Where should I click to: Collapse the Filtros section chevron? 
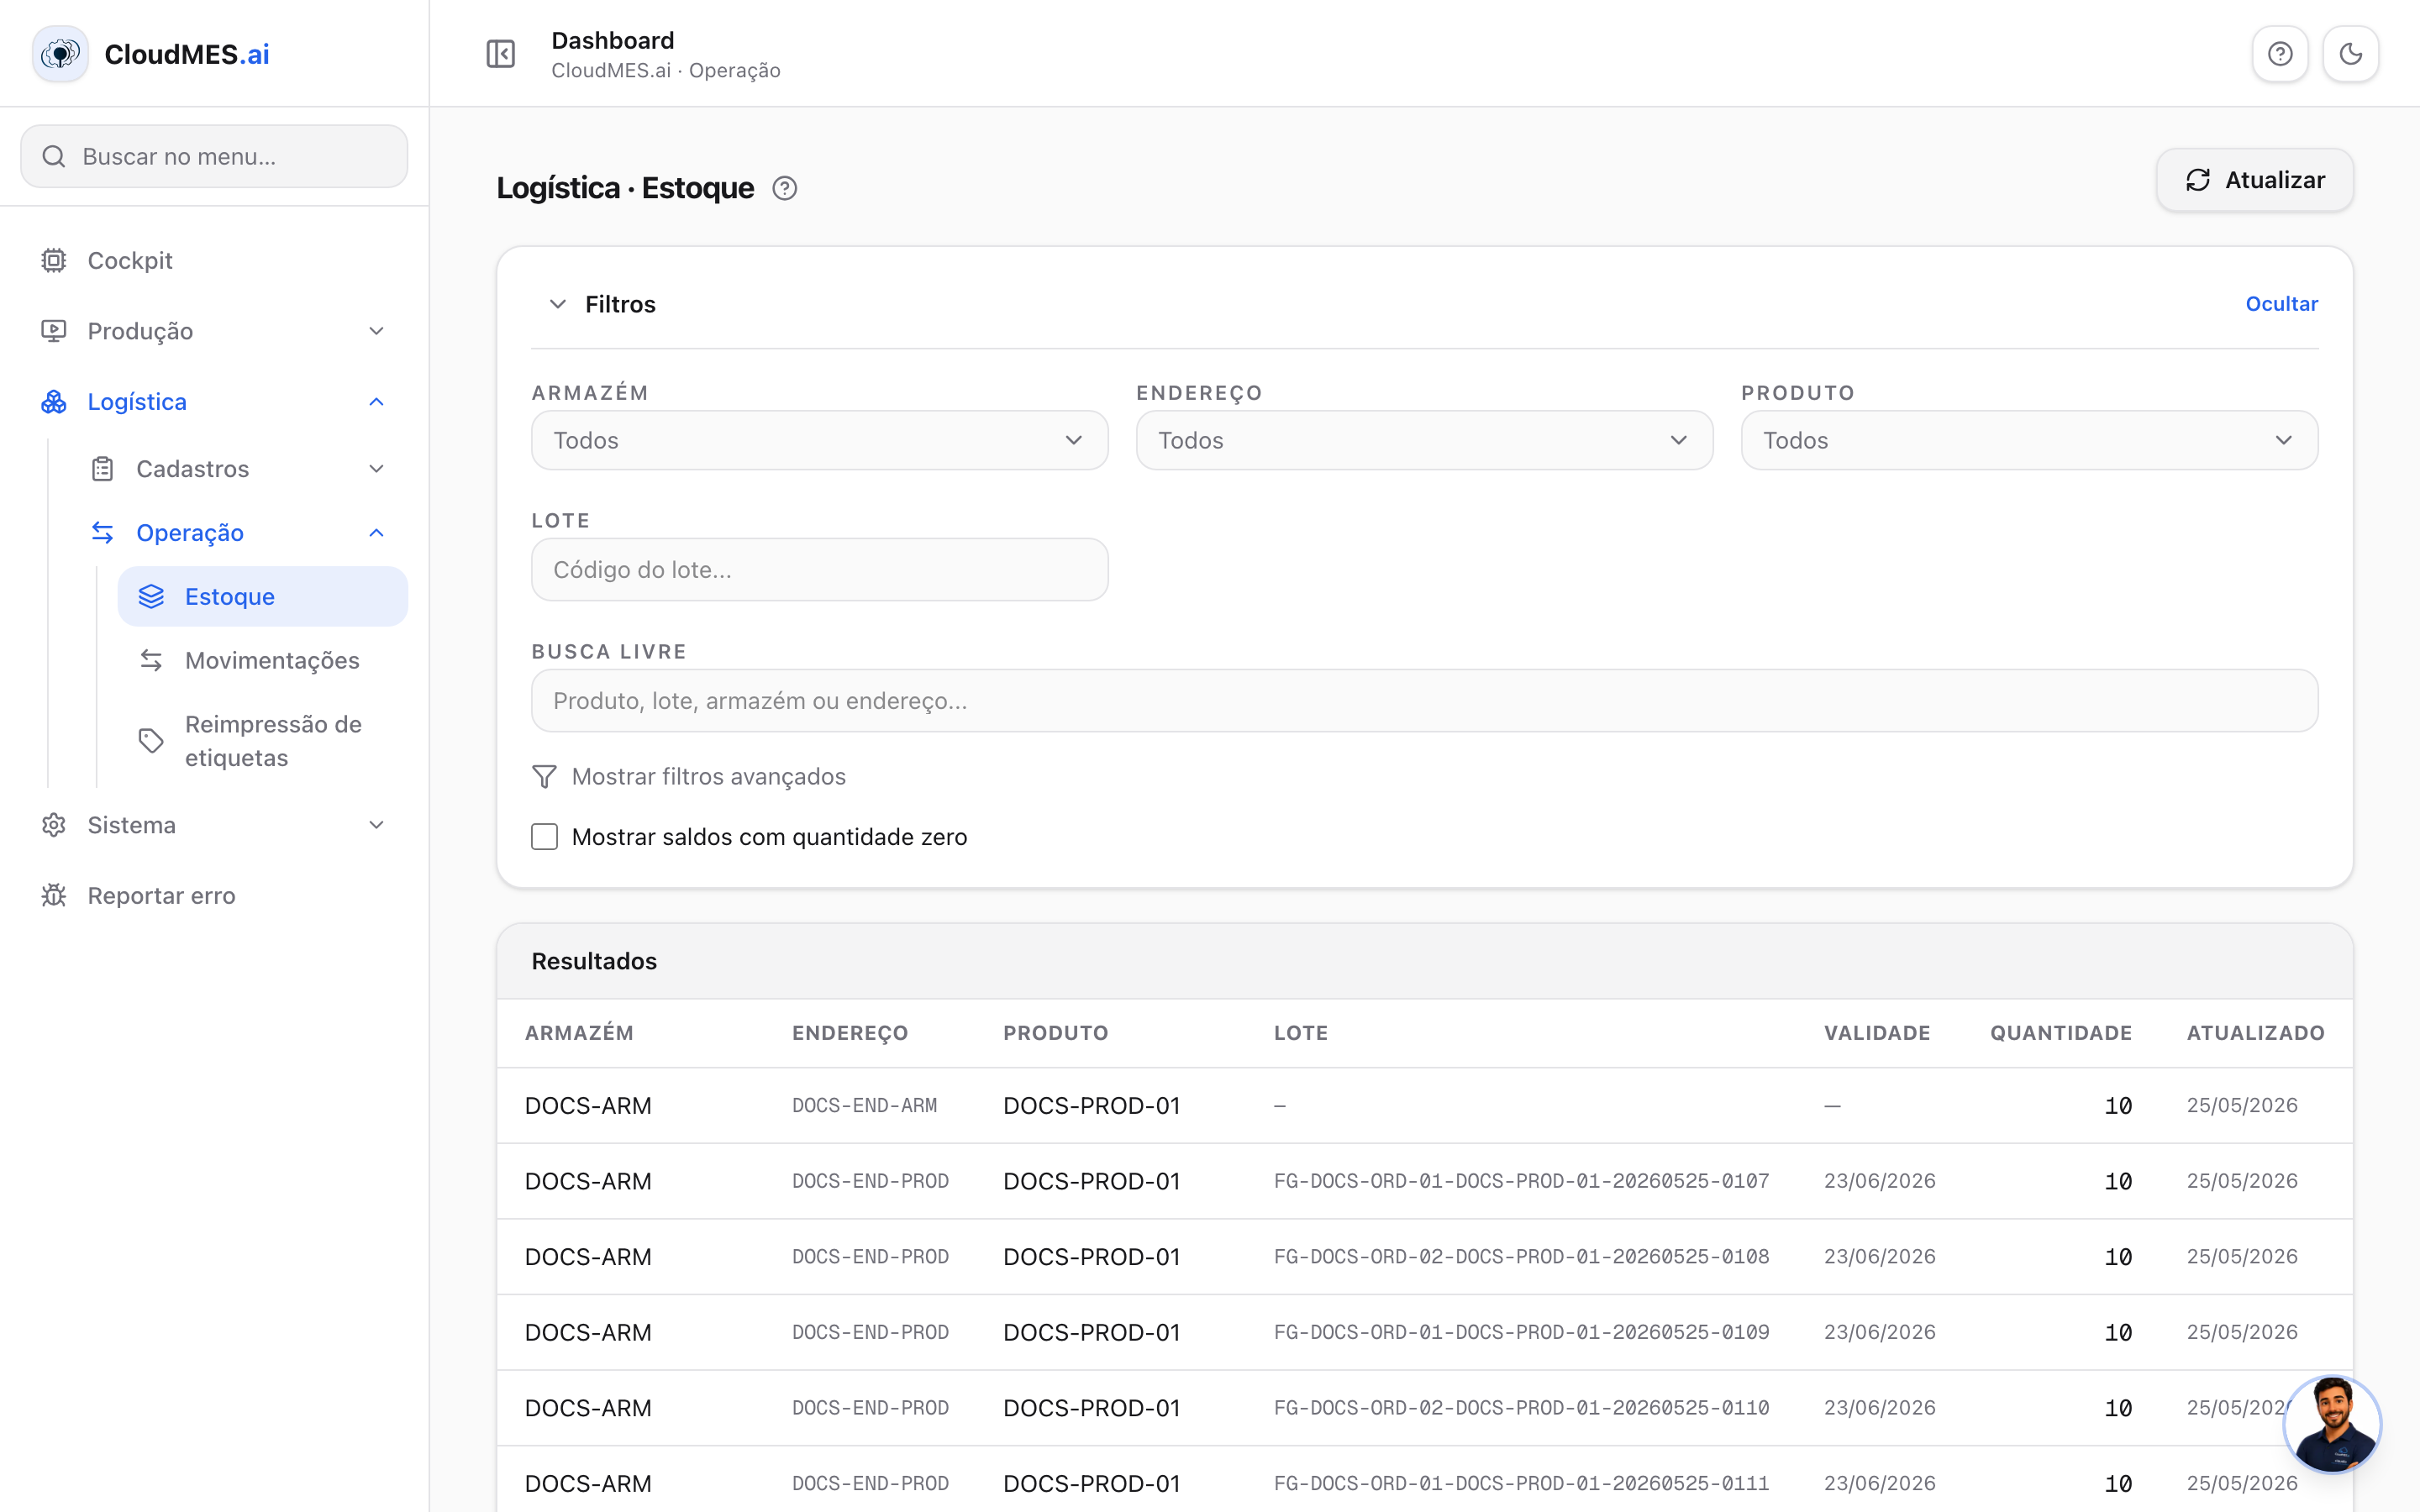pyautogui.click(x=558, y=304)
